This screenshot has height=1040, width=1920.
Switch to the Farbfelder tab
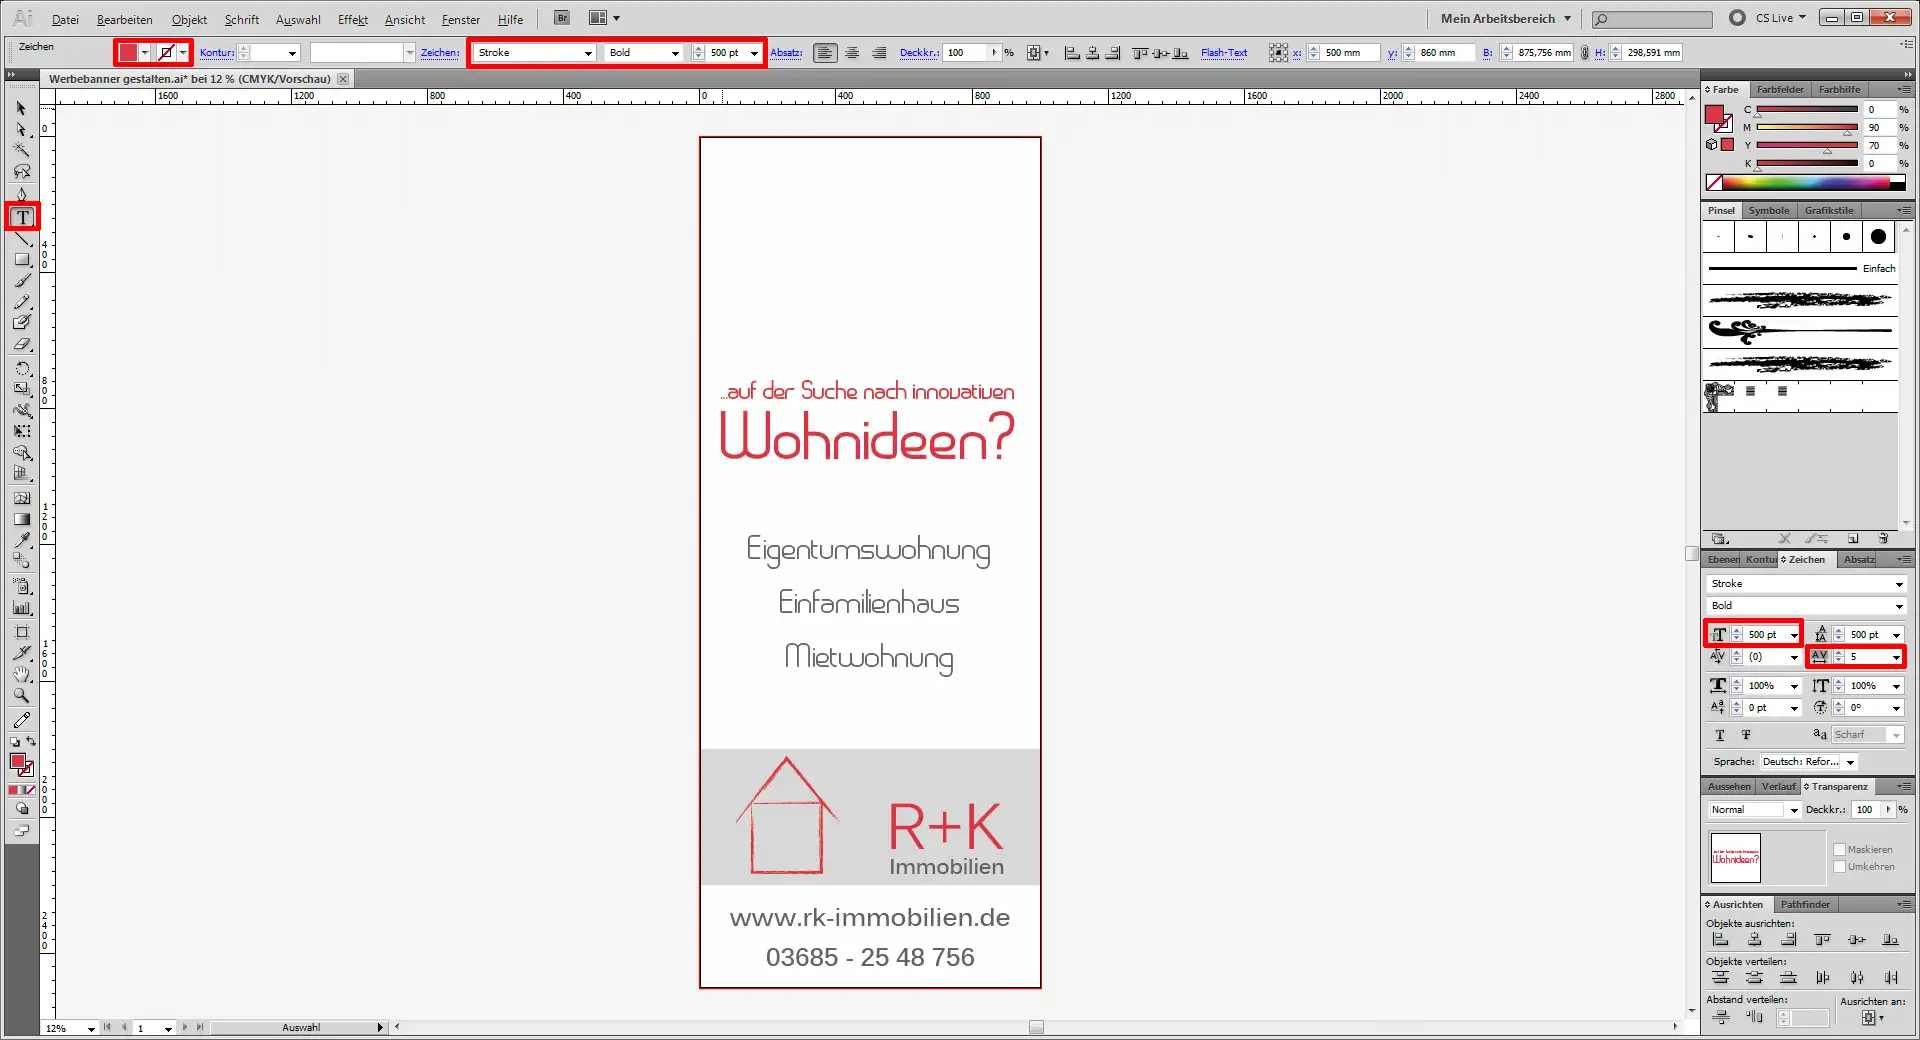(1779, 89)
